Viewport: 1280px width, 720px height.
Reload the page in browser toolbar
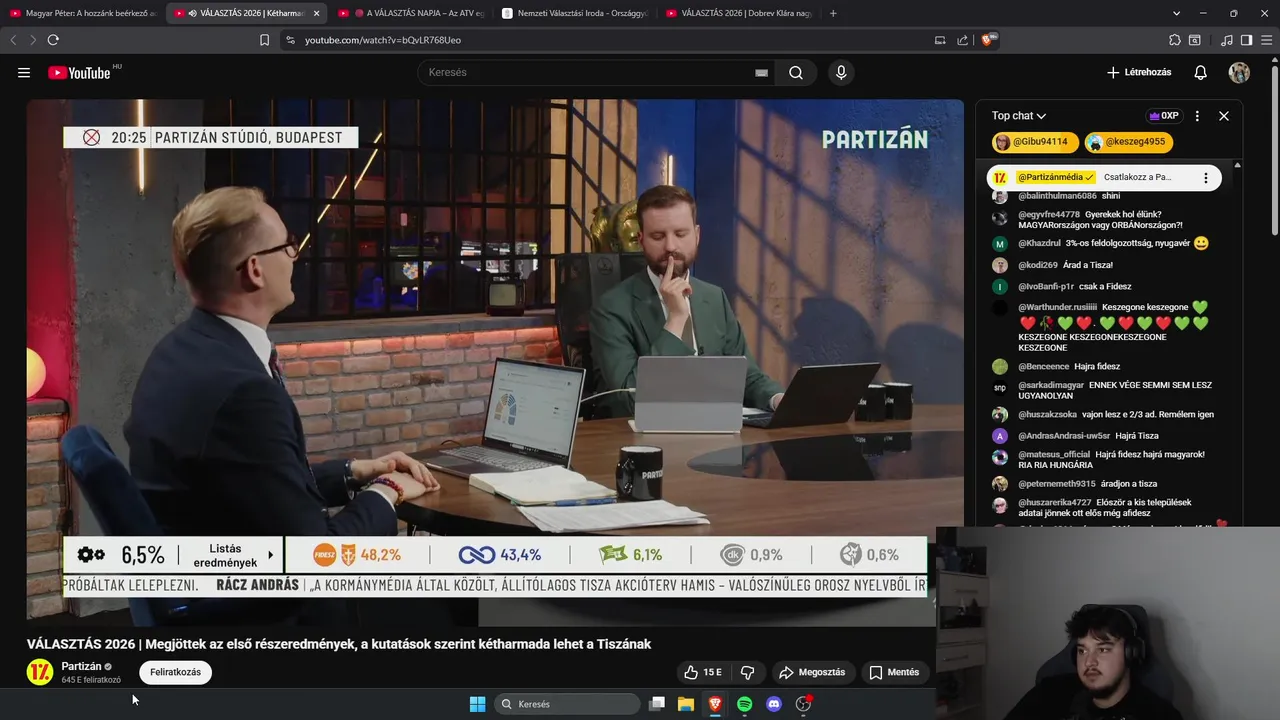53,40
